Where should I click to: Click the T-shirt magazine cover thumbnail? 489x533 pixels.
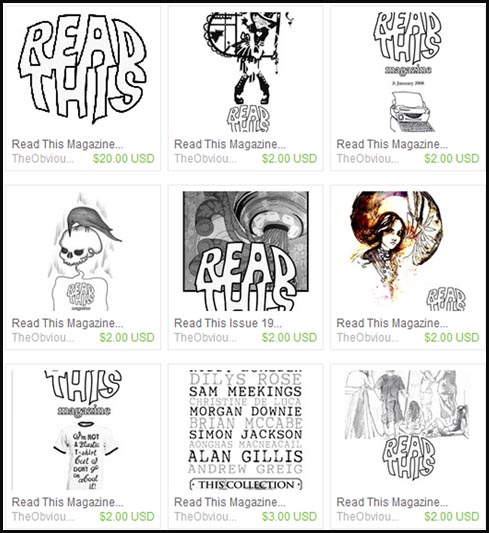click(x=83, y=430)
